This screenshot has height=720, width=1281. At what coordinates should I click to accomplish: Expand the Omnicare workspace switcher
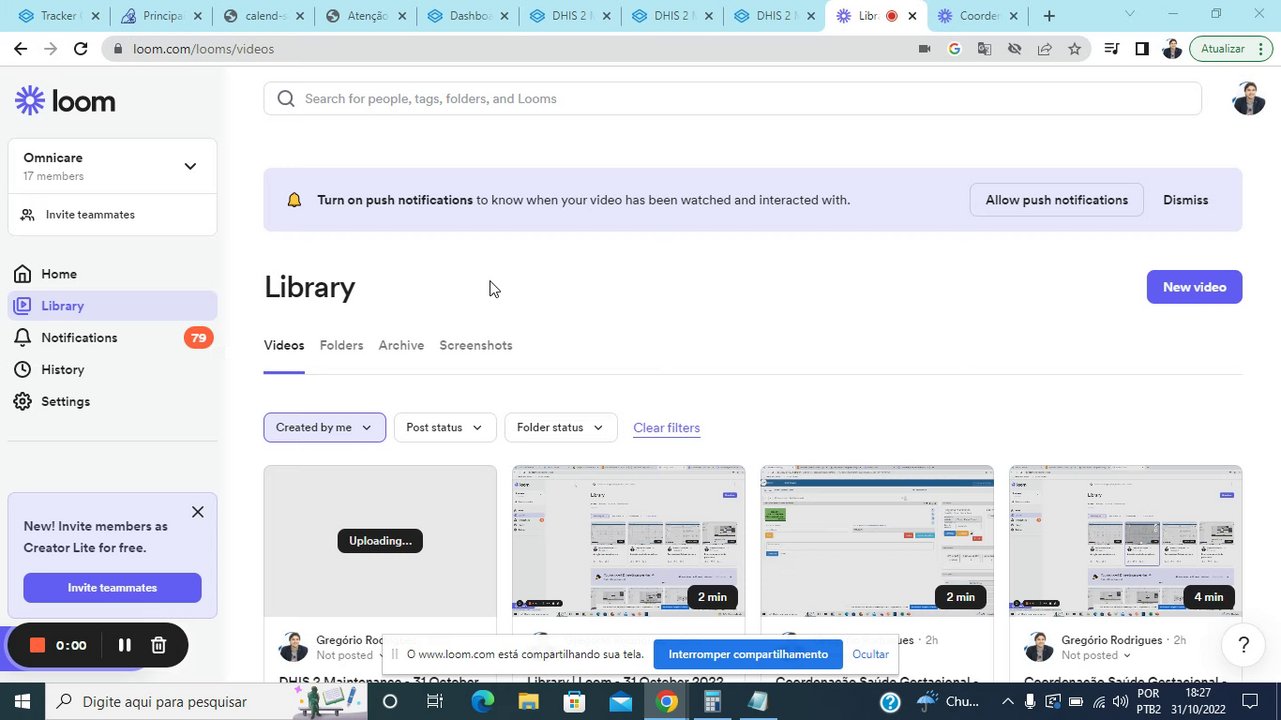(x=190, y=166)
